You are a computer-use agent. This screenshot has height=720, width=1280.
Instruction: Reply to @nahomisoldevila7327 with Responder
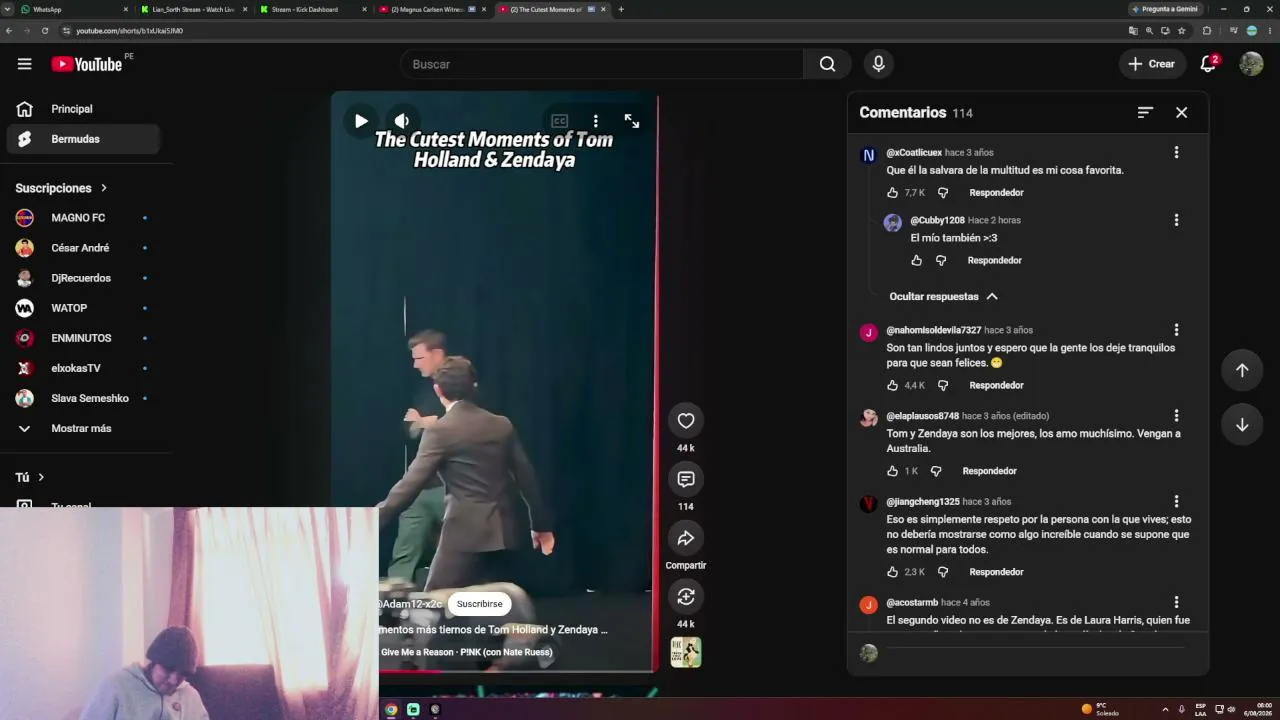point(996,385)
